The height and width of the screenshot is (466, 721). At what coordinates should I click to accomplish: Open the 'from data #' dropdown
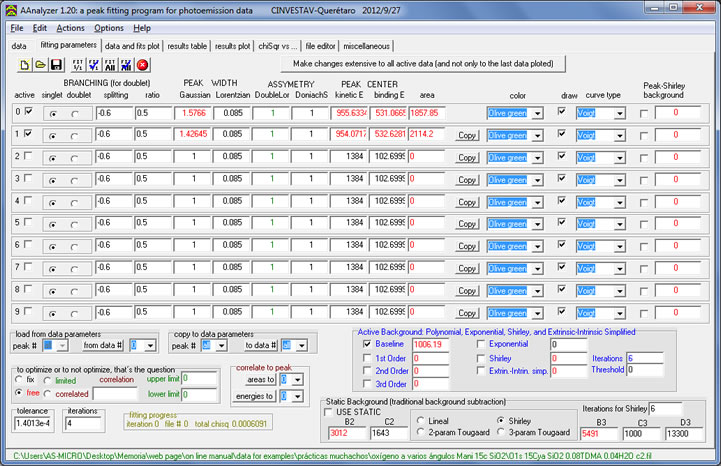[x=149, y=345]
